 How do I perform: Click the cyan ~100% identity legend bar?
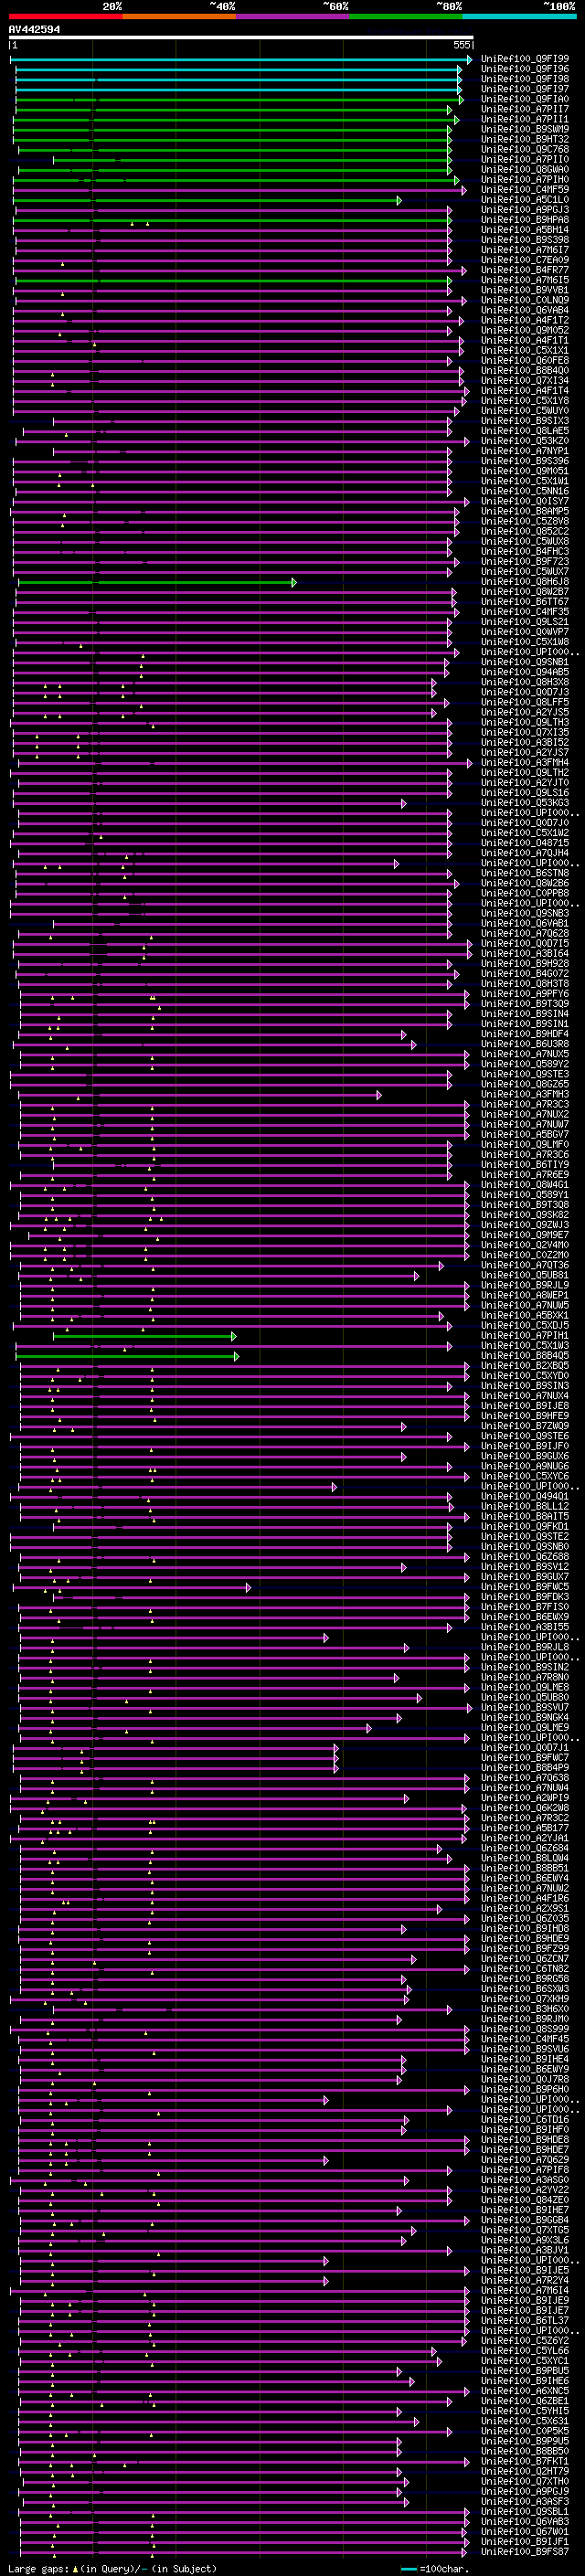tap(519, 16)
